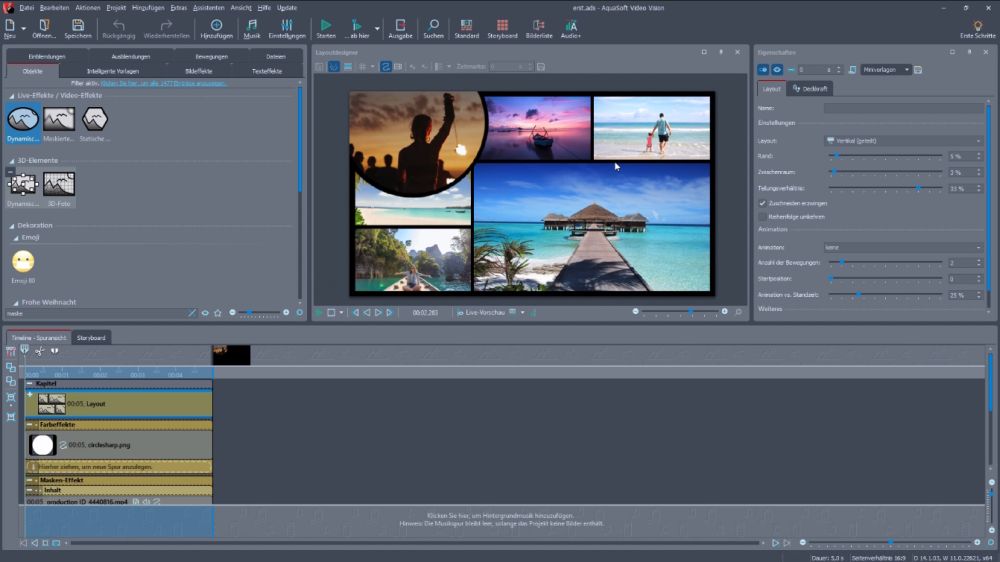Collapse the Kapitel track in timeline
Screen dimensions: 1000x562
[30, 383]
